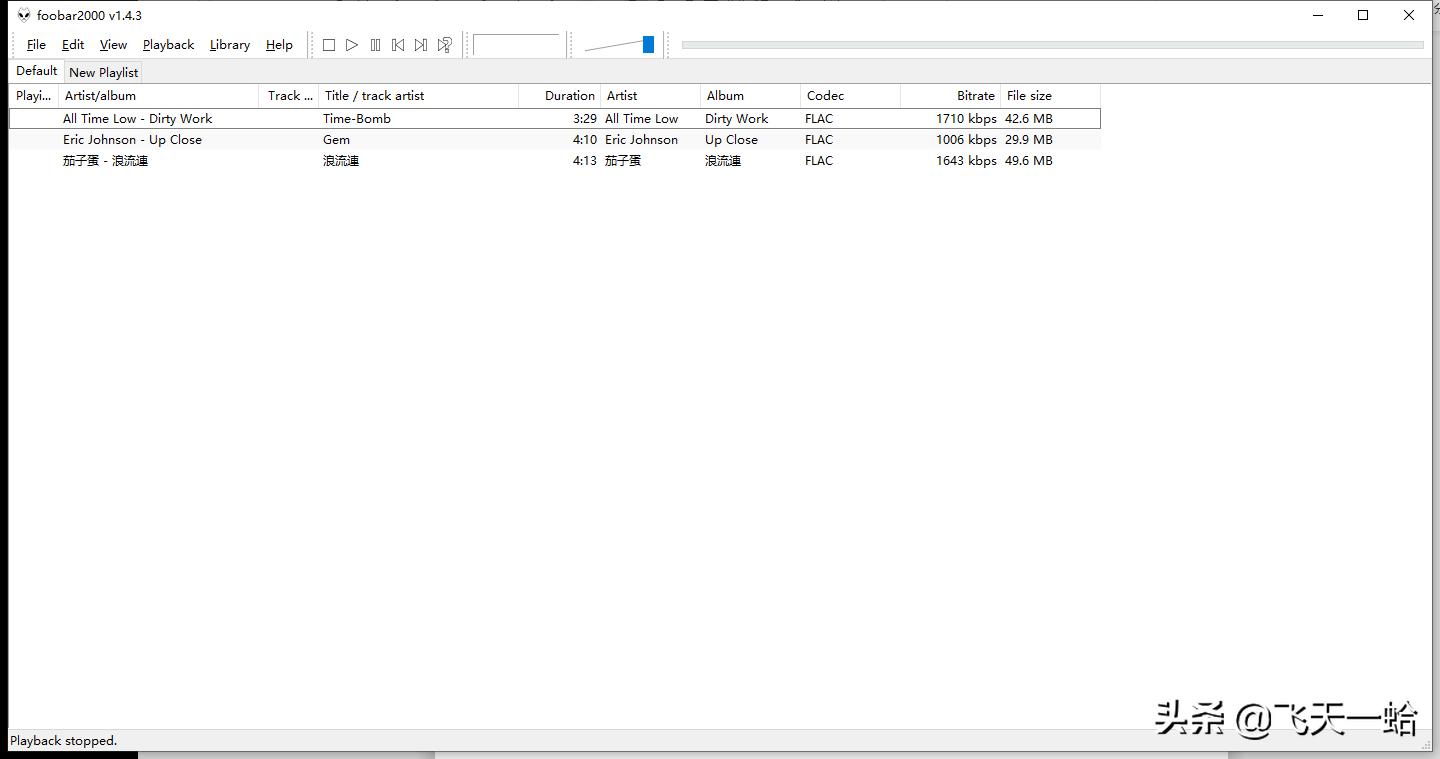The height and width of the screenshot is (759, 1440).
Task: Click the FLAC codec of the Time-Bomb row
Action: [x=819, y=118]
